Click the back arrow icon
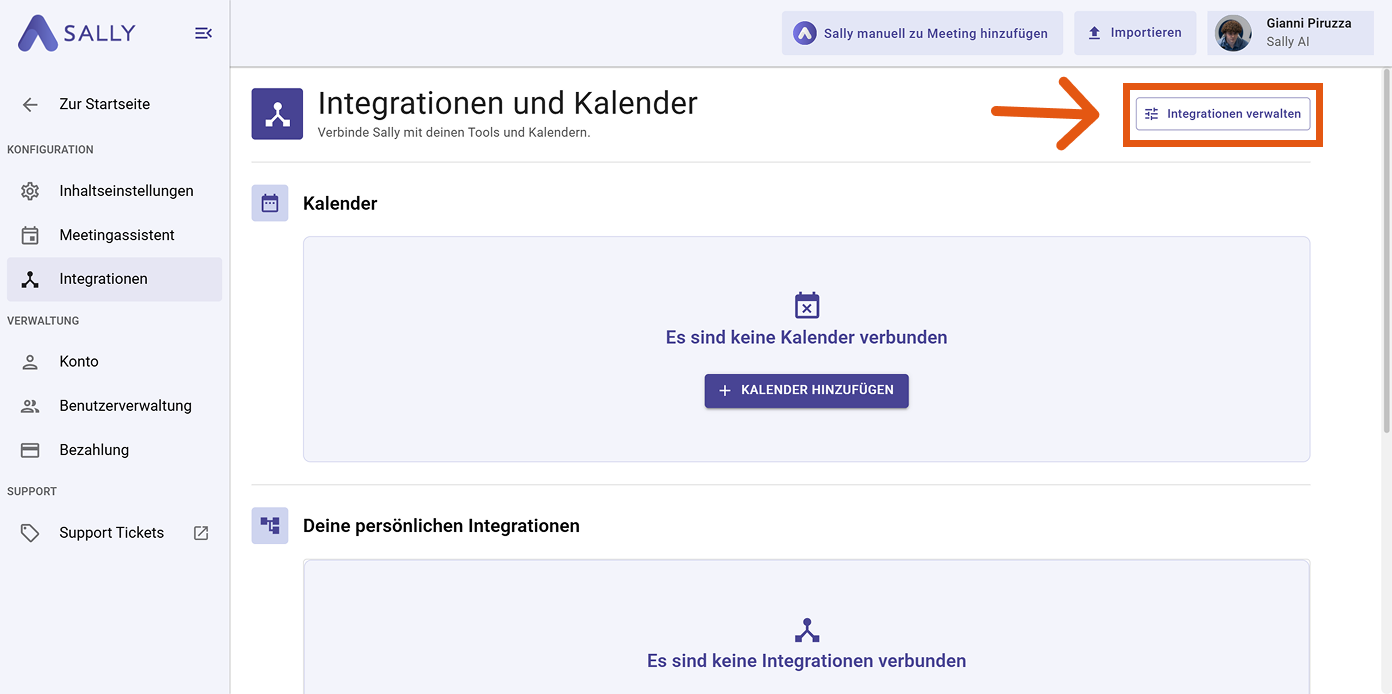The width and height of the screenshot is (1392, 694). (x=30, y=104)
